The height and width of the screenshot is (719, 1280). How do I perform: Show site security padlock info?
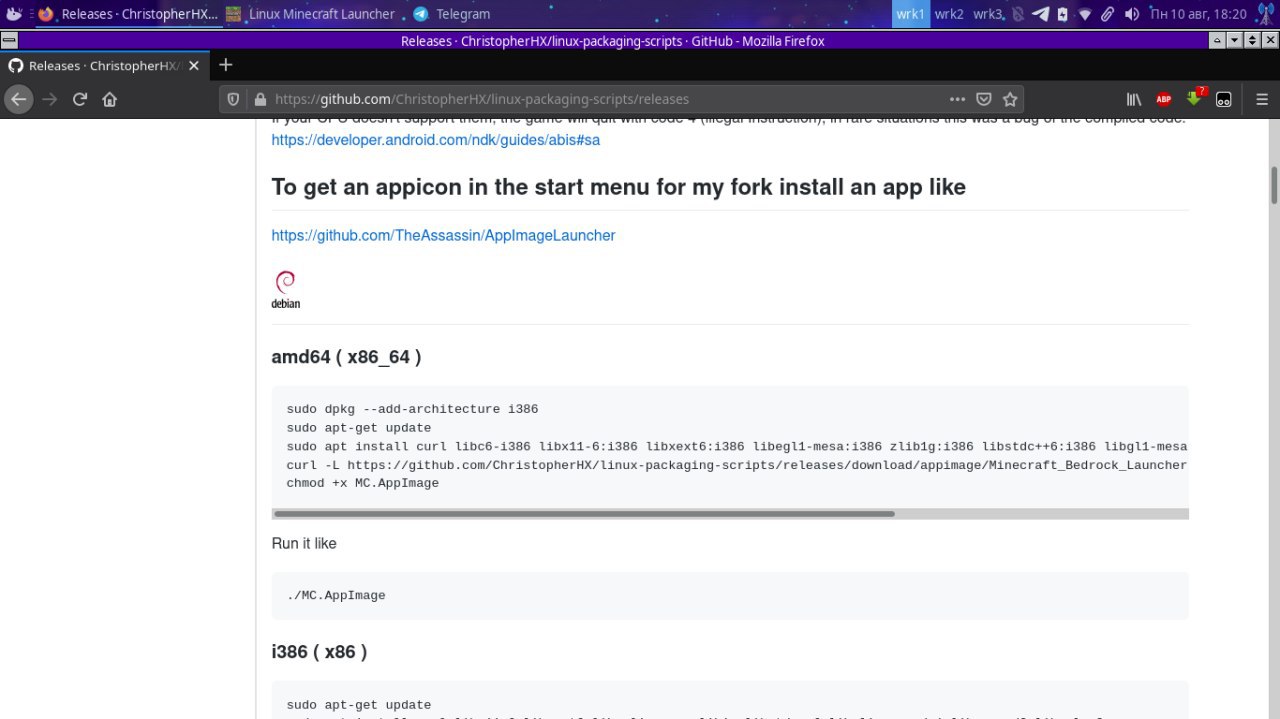[x=260, y=99]
